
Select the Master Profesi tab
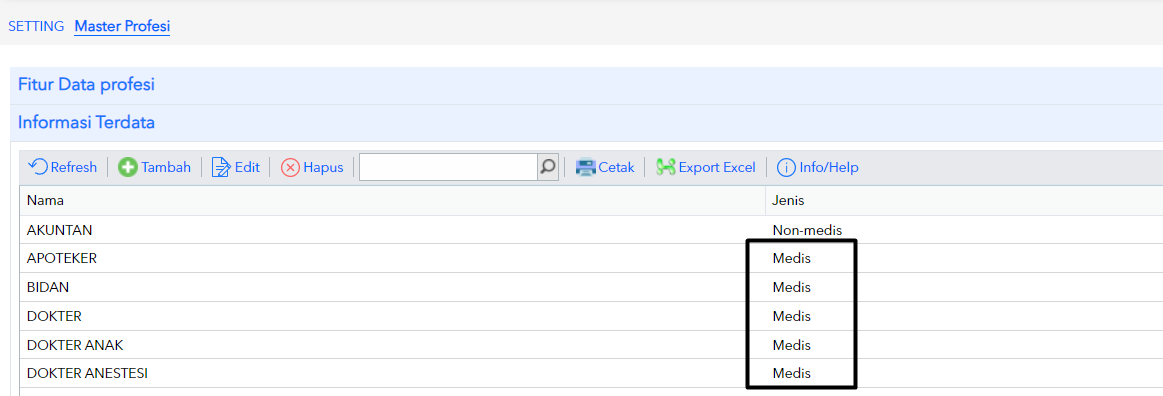122,27
